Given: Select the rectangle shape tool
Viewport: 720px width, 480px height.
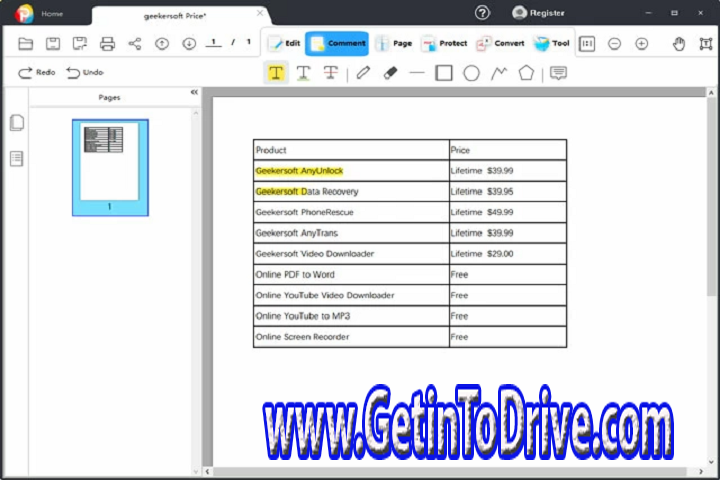Looking at the screenshot, I should pos(444,73).
